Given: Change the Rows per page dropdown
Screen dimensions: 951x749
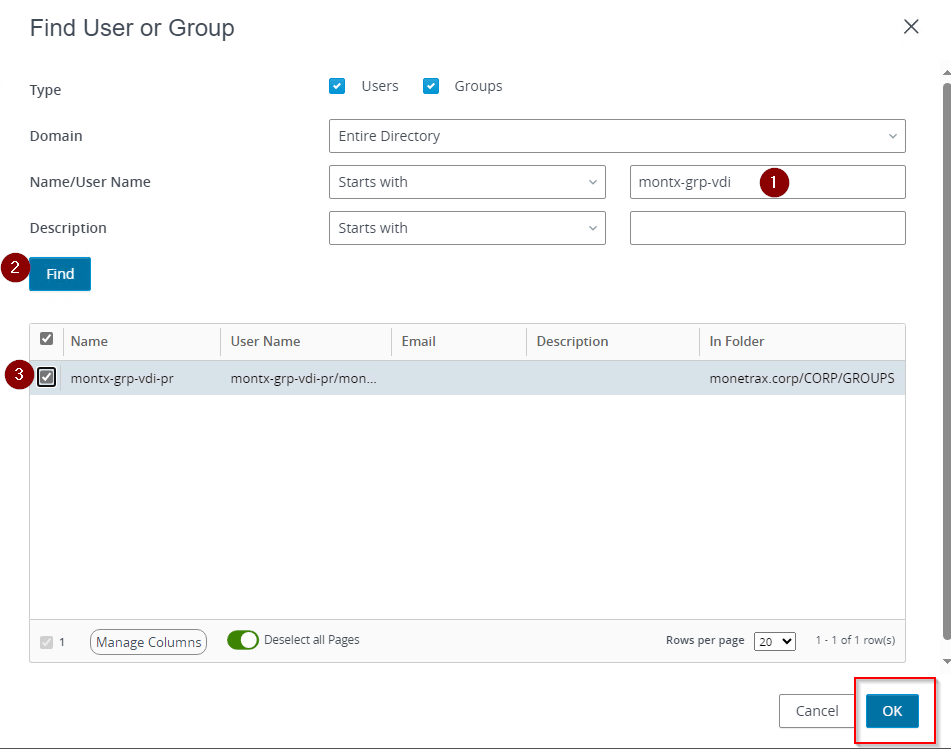Looking at the screenshot, I should [775, 641].
